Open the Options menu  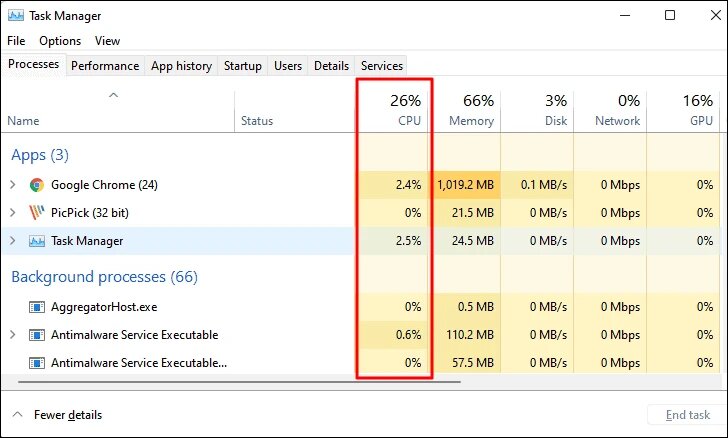60,41
